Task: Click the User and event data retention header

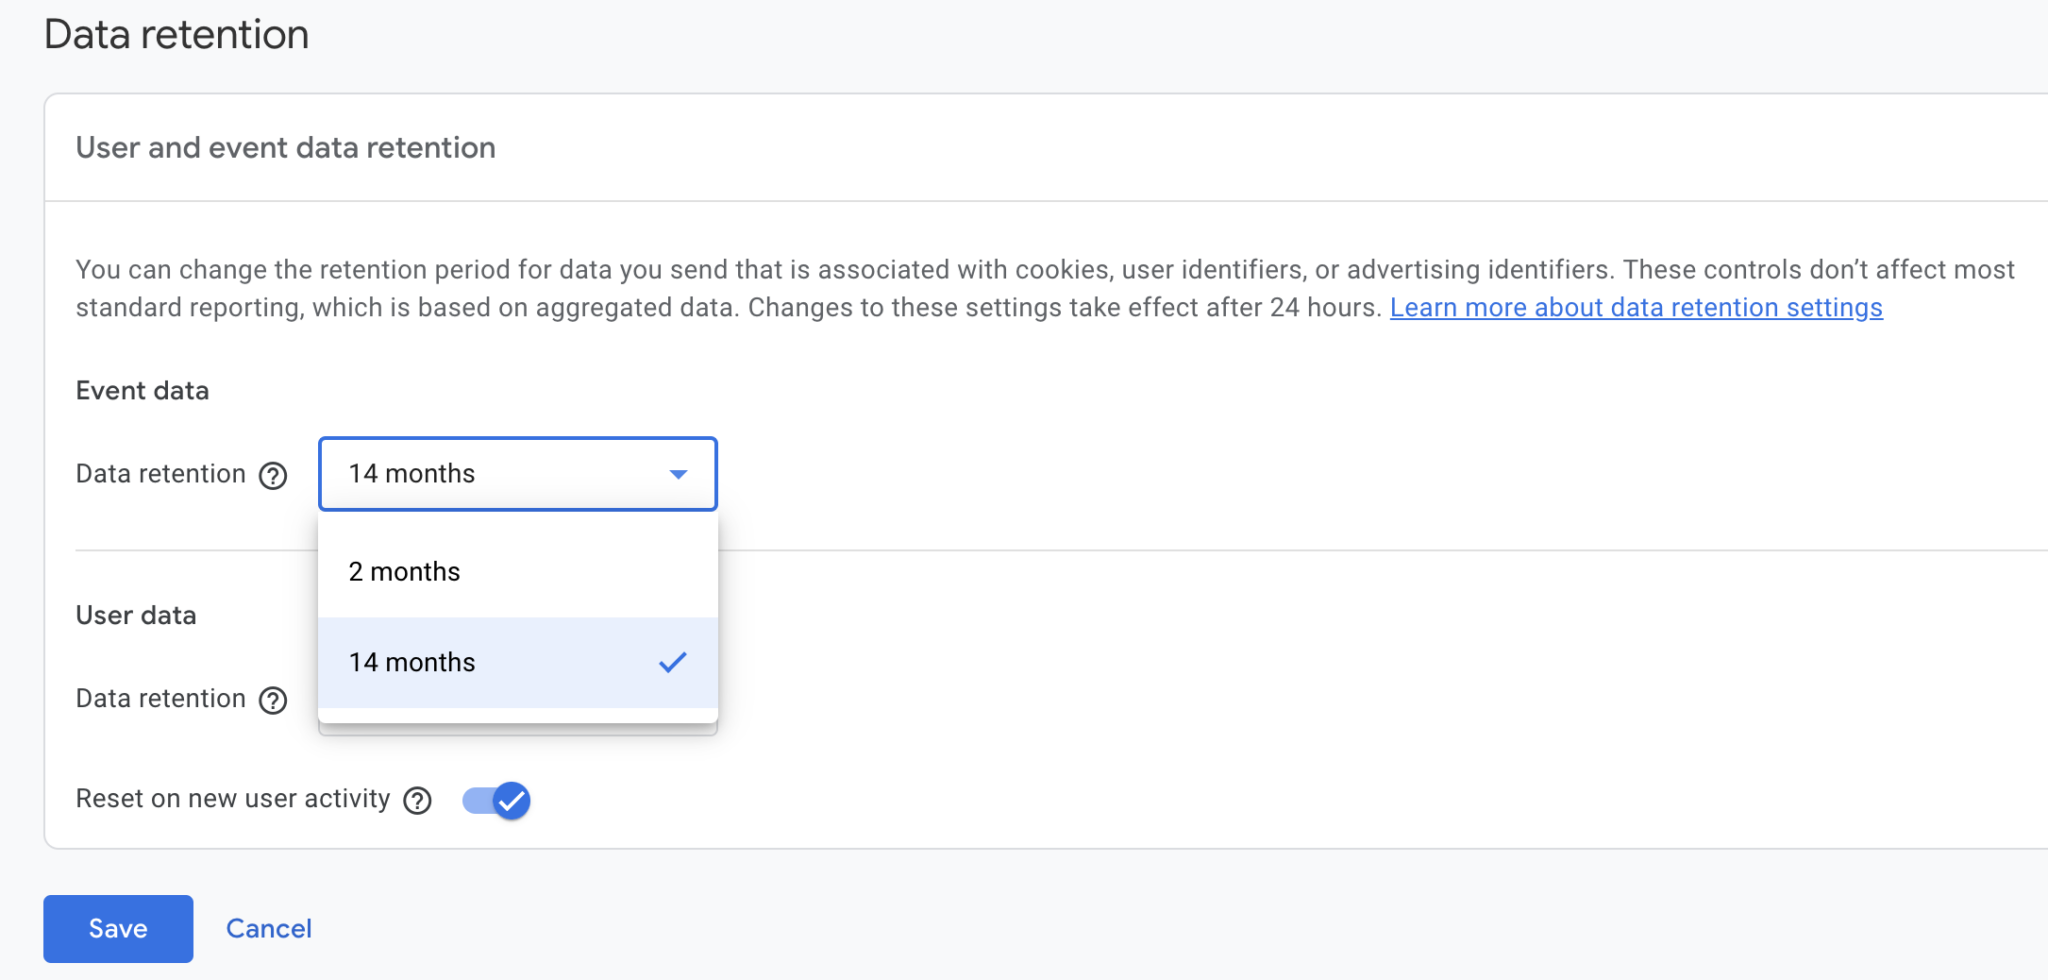Action: 285,147
